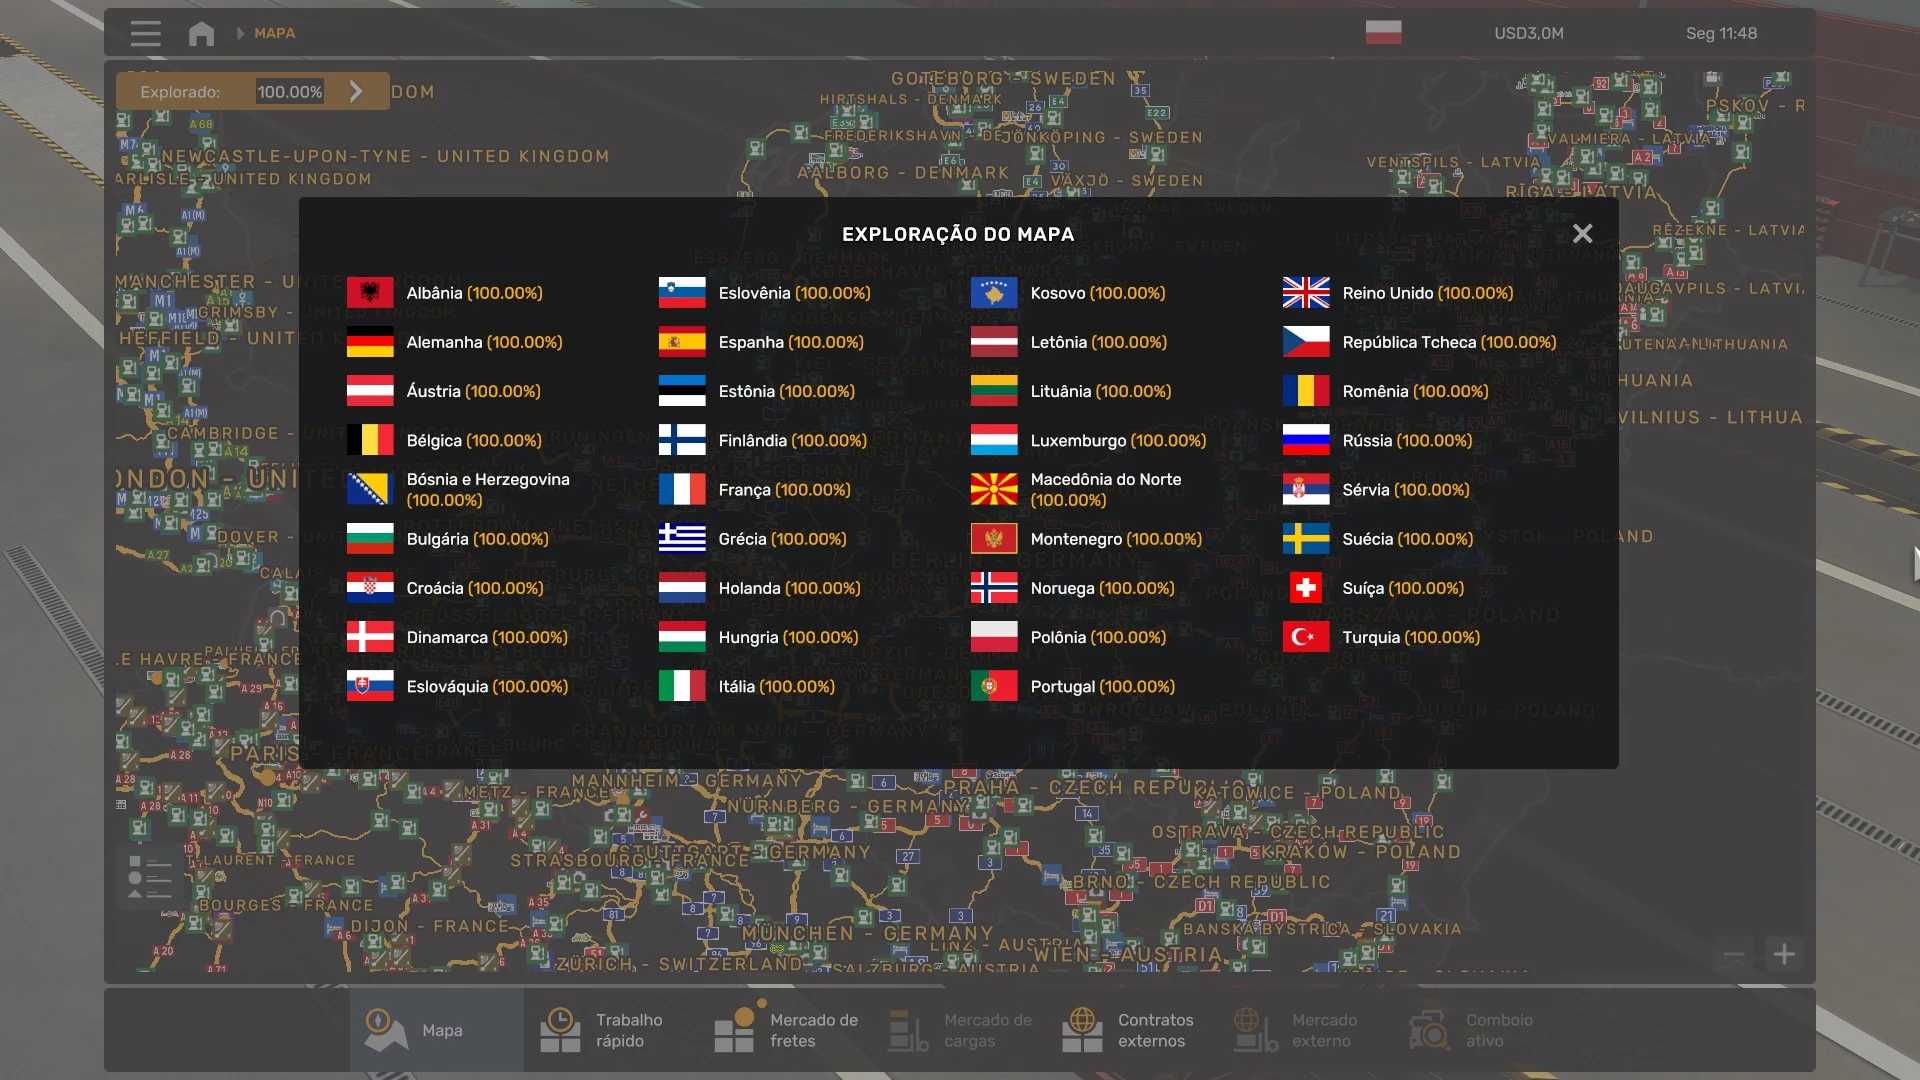Viewport: 1920px width, 1080px height.
Task: Click the Turquia flag entry
Action: pyautogui.click(x=1306, y=637)
